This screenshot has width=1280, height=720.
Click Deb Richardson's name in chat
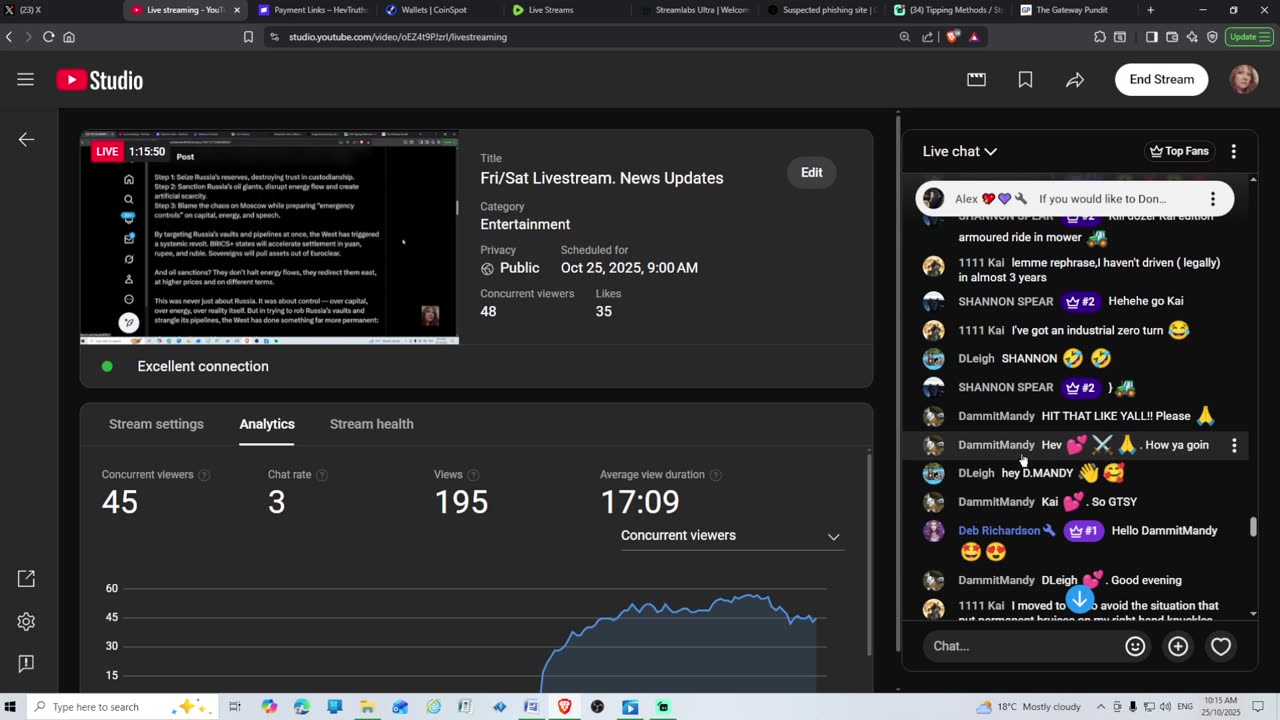coord(999,531)
